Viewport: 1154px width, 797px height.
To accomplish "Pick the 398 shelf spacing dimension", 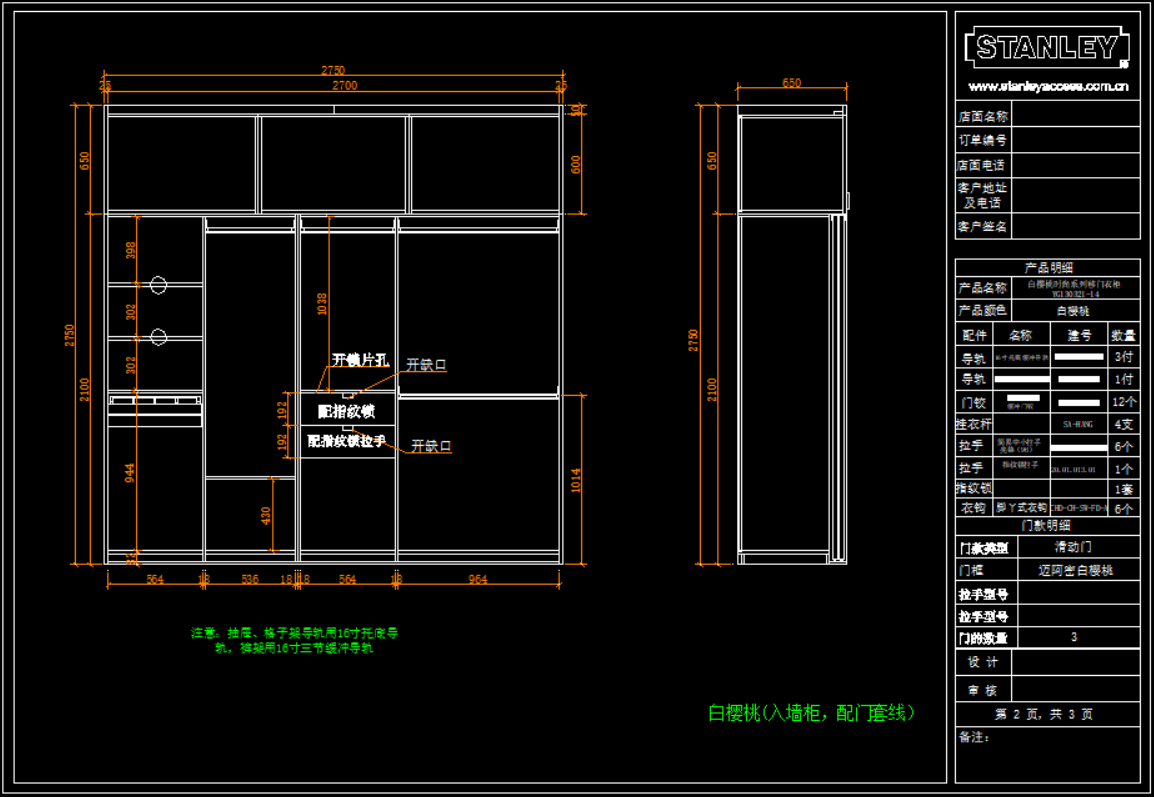I will [131, 250].
